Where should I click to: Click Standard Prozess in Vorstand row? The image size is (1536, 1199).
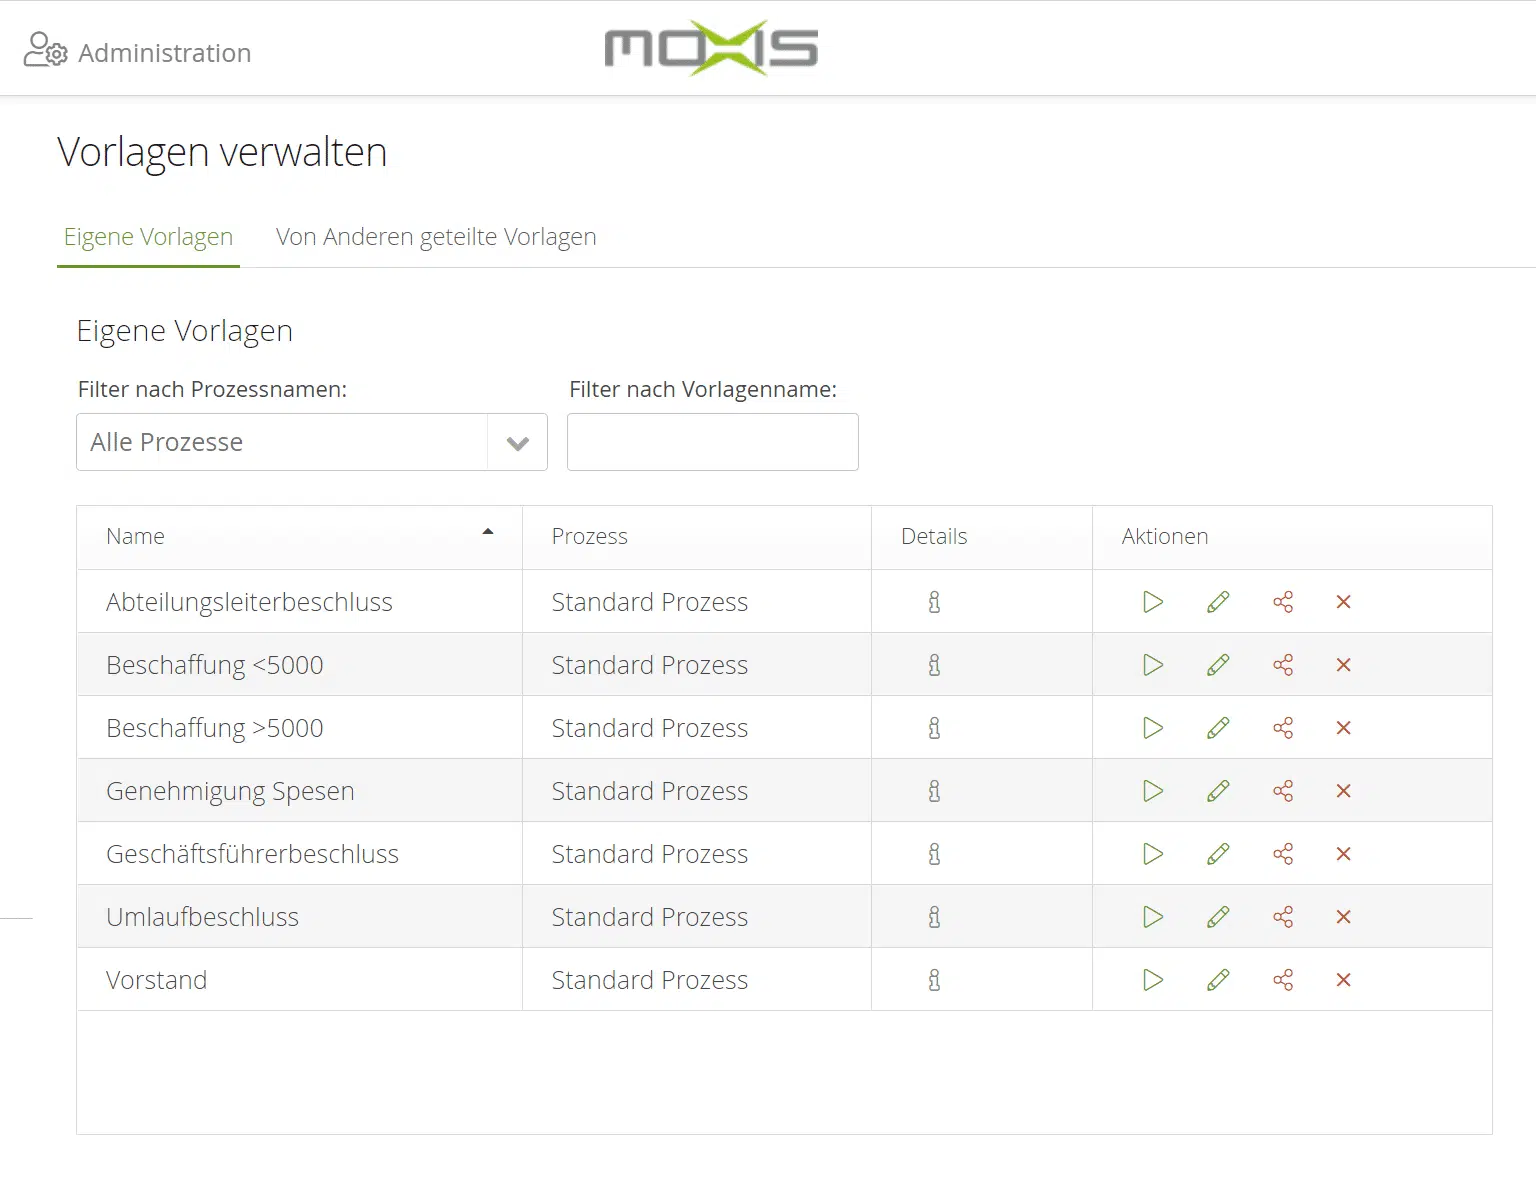pyautogui.click(x=650, y=980)
